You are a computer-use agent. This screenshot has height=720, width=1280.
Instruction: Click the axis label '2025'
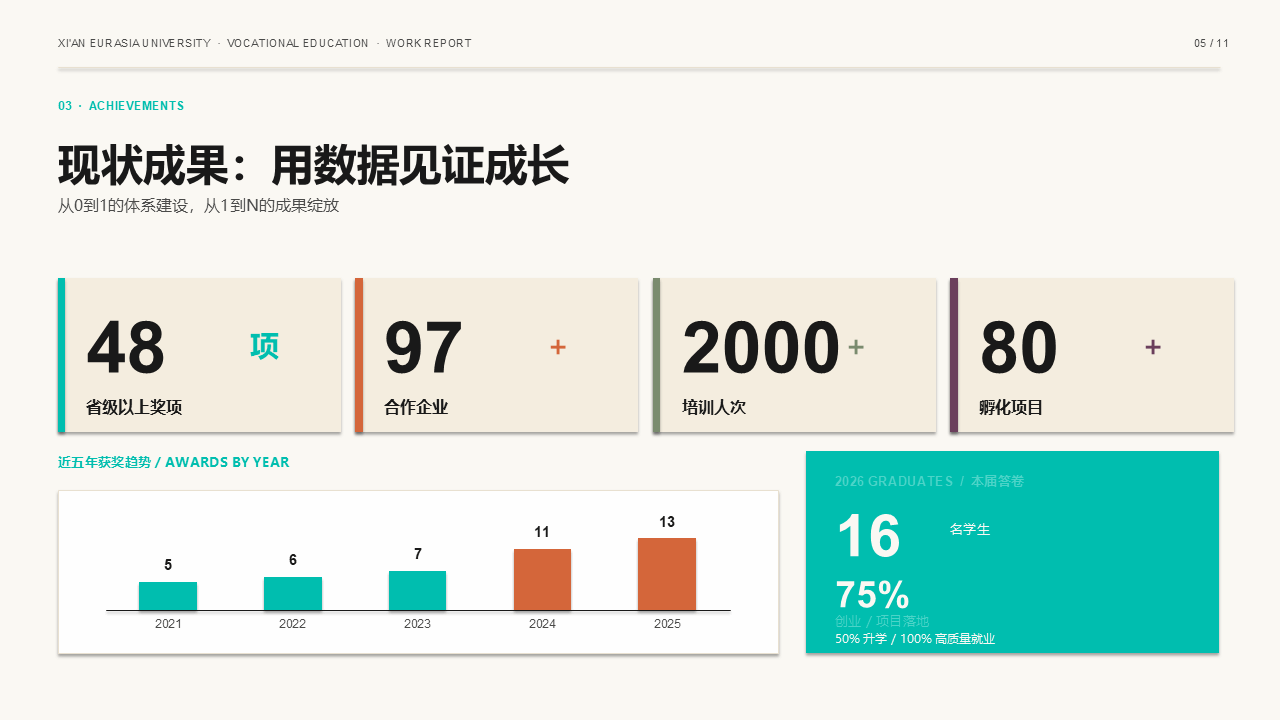coord(667,624)
